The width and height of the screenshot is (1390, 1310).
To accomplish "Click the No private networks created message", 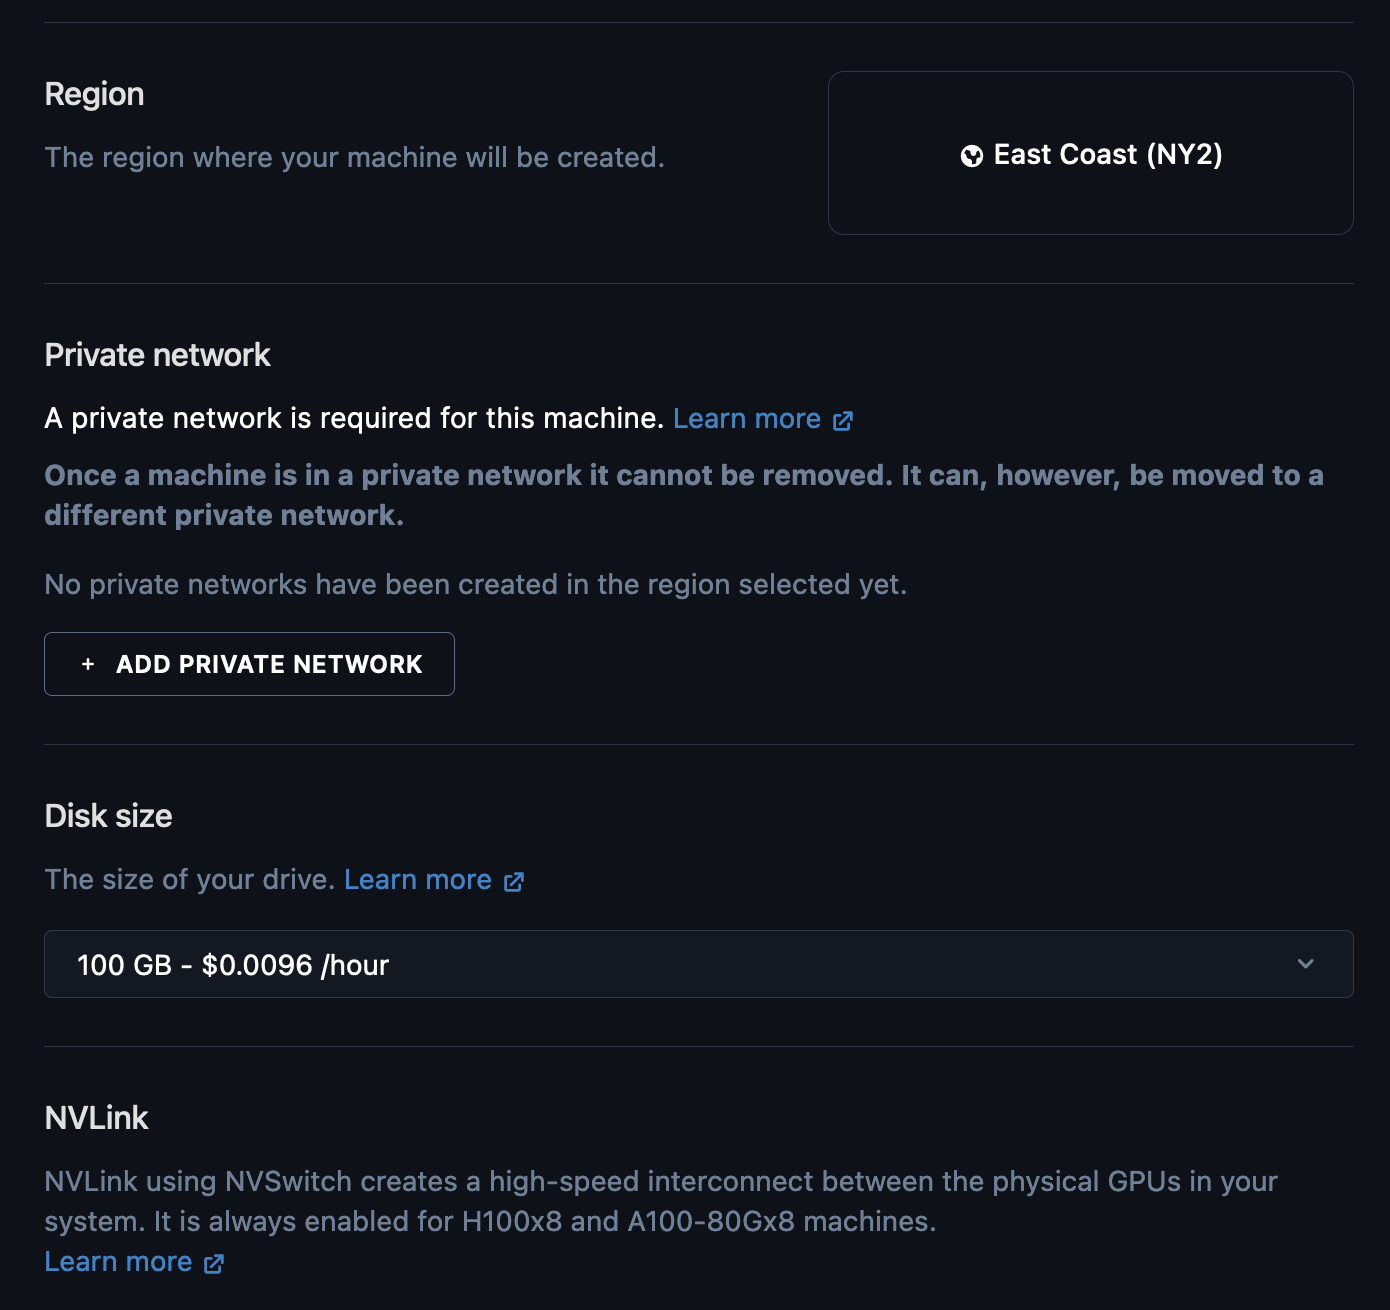I will click(x=476, y=585).
